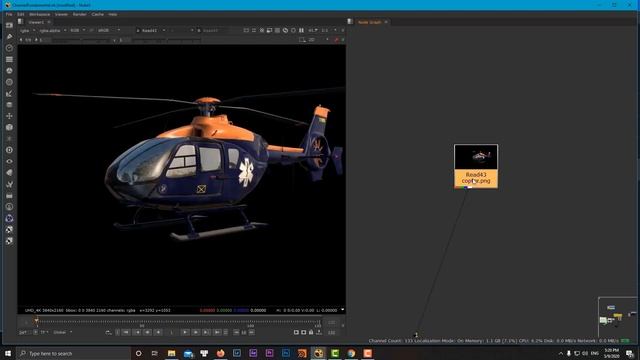Open the wipe/composite mode dropdown
This screenshot has width=640, height=360.
coord(182,31)
